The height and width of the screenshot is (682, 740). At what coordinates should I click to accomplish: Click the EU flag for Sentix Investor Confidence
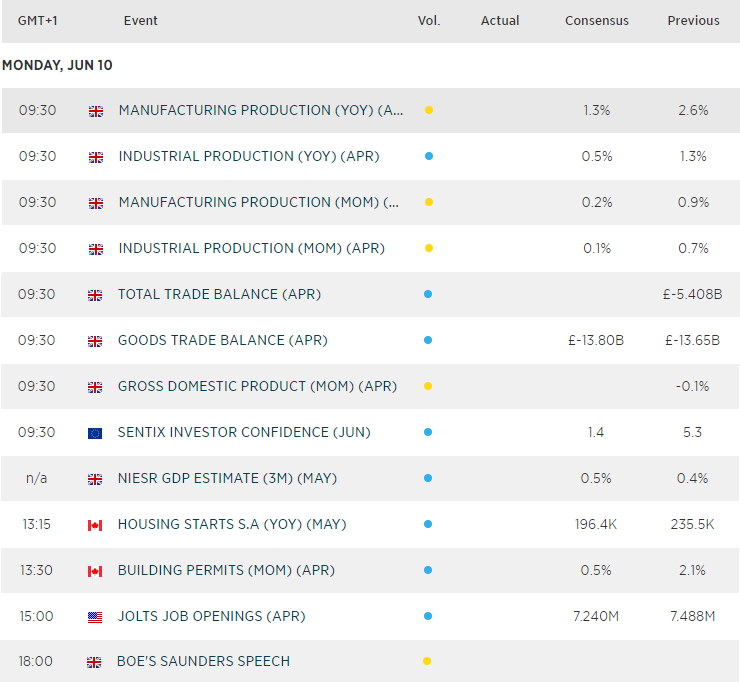(x=96, y=433)
